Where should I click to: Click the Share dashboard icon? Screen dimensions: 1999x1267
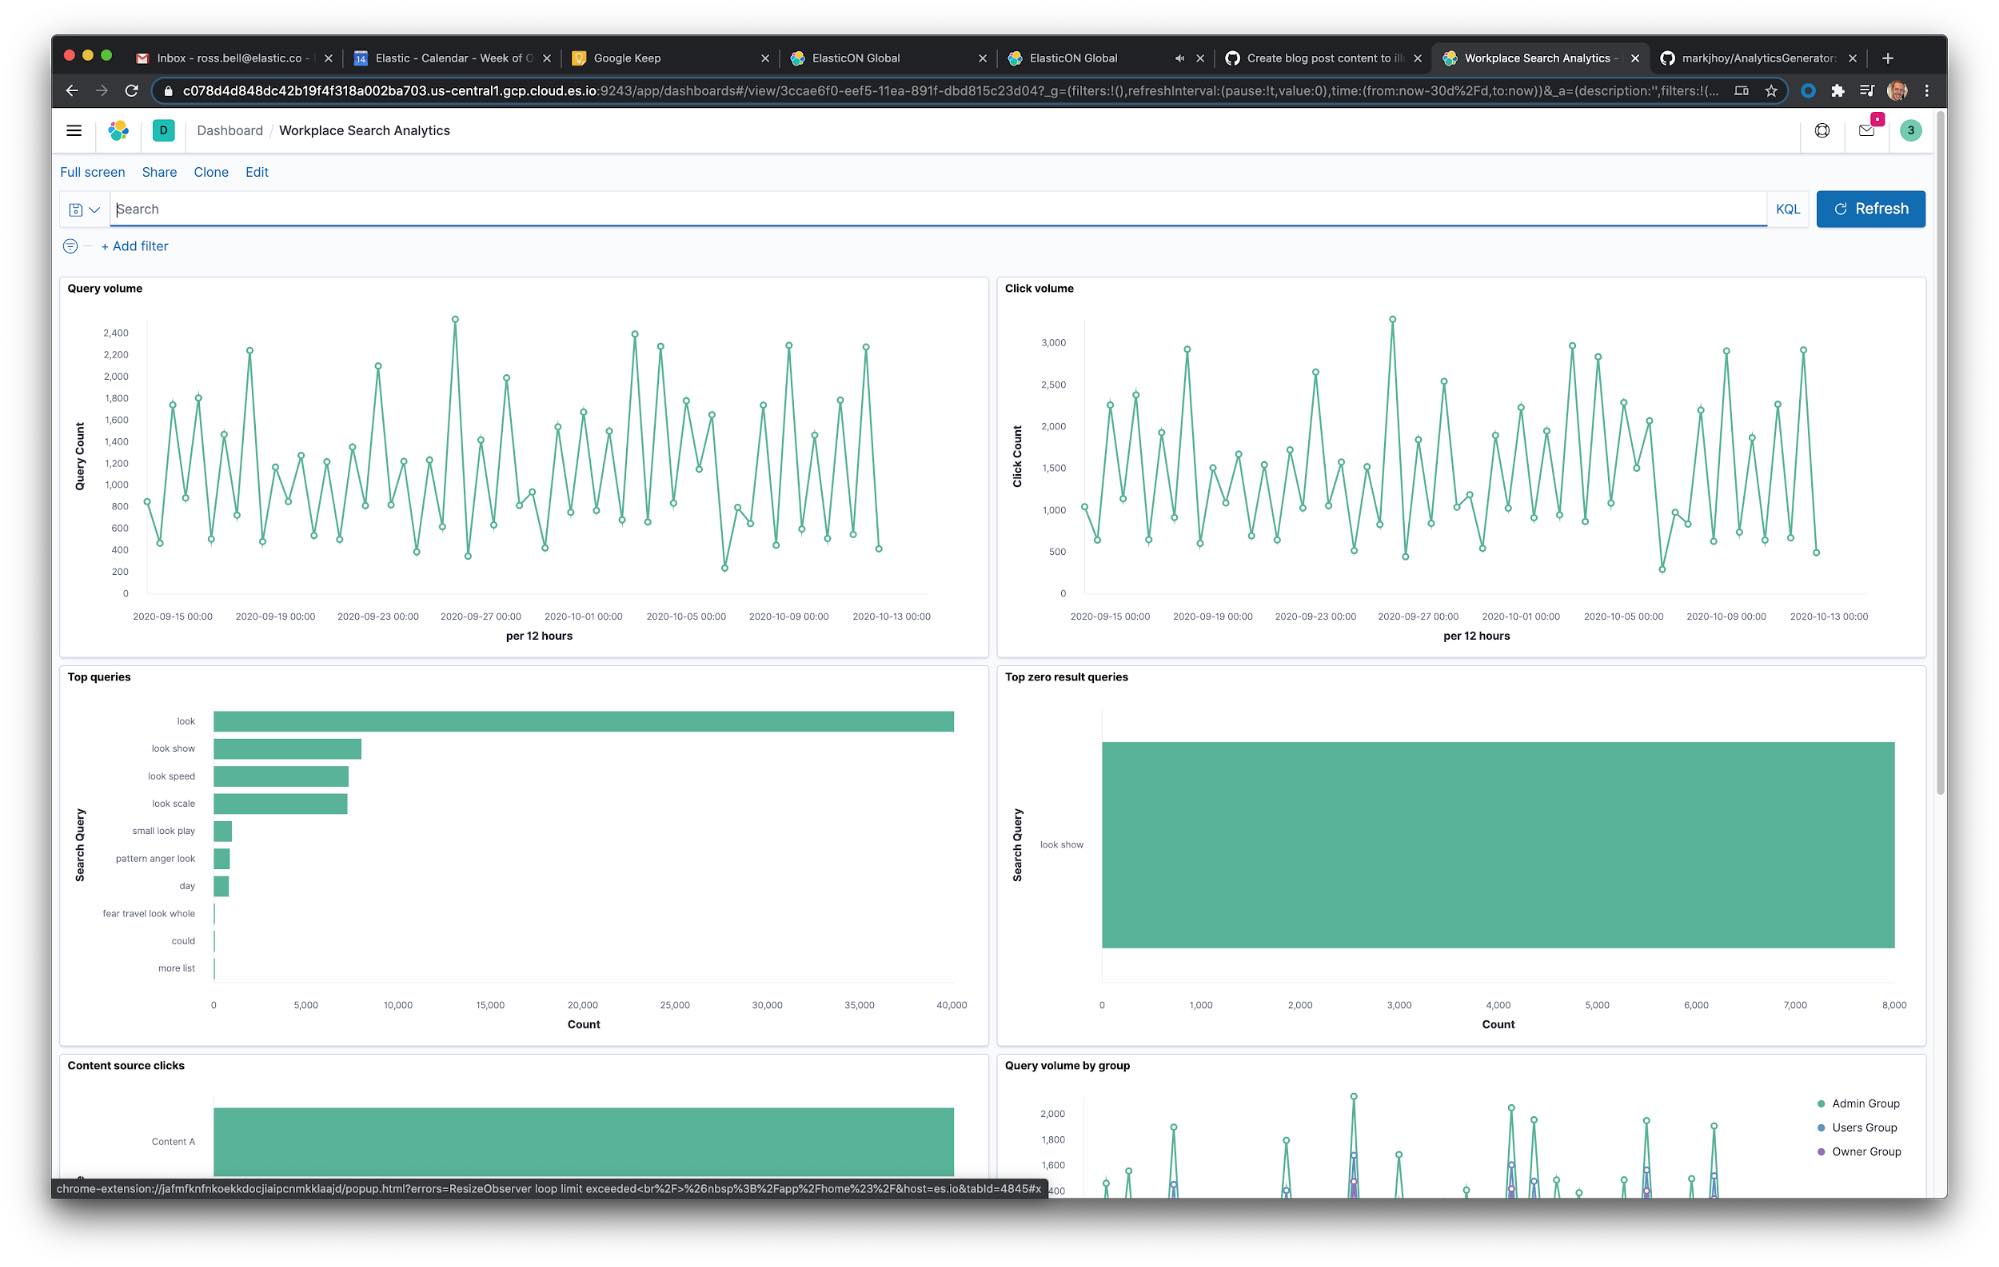pyautogui.click(x=160, y=172)
